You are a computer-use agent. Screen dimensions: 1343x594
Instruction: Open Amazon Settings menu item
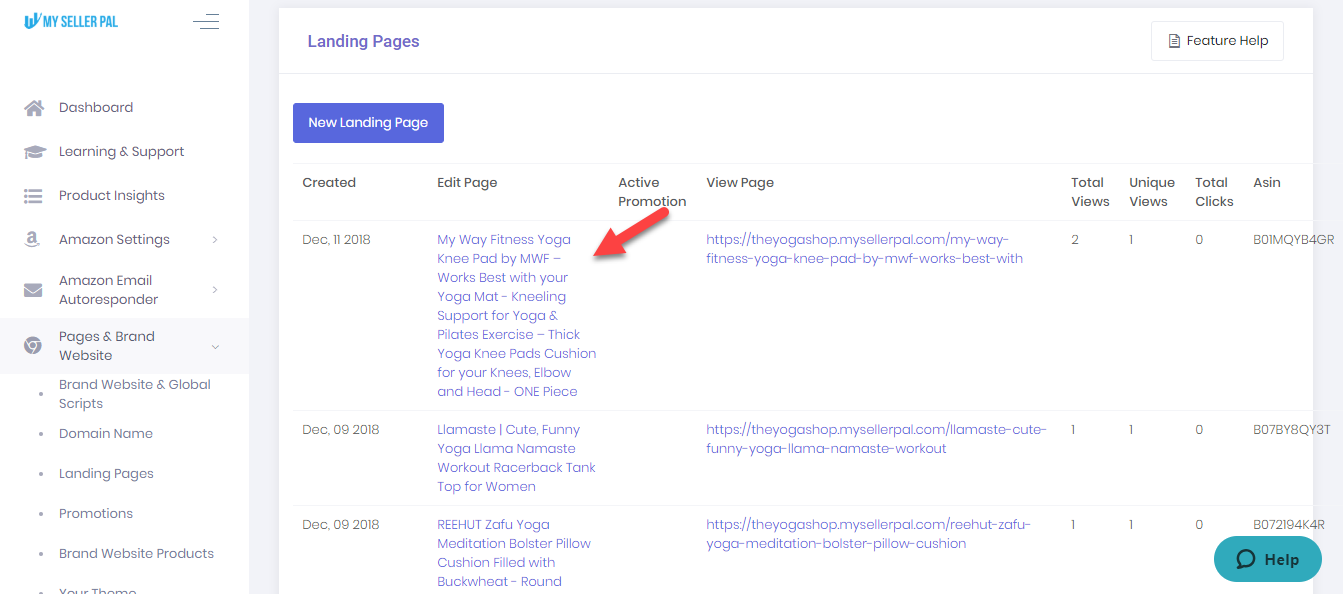tap(114, 240)
